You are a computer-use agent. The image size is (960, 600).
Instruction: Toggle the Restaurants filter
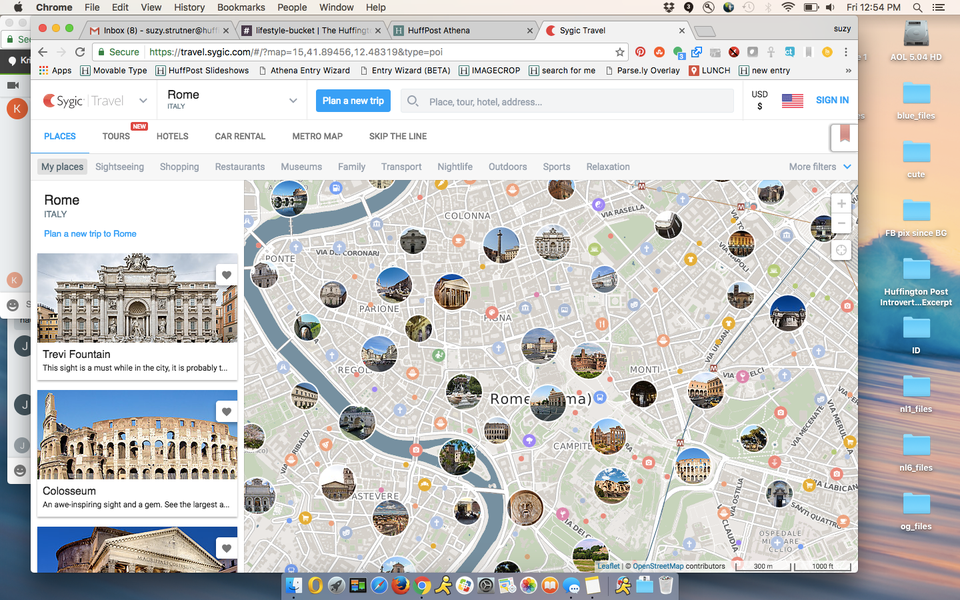point(239,167)
